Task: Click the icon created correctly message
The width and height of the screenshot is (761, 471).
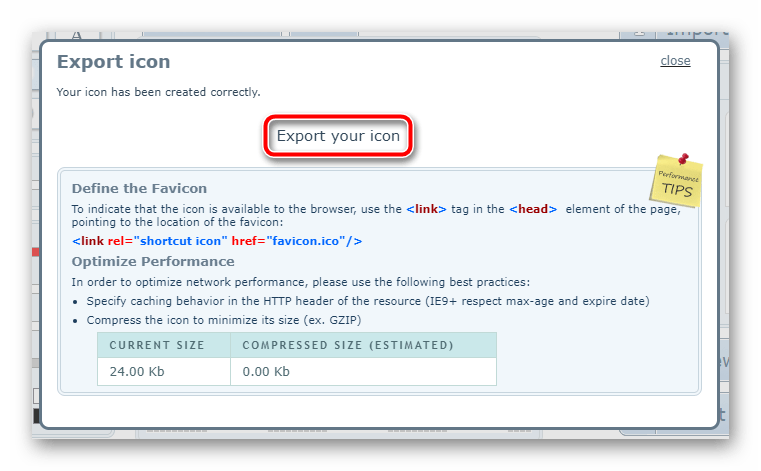Action: pyautogui.click(x=158, y=92)
